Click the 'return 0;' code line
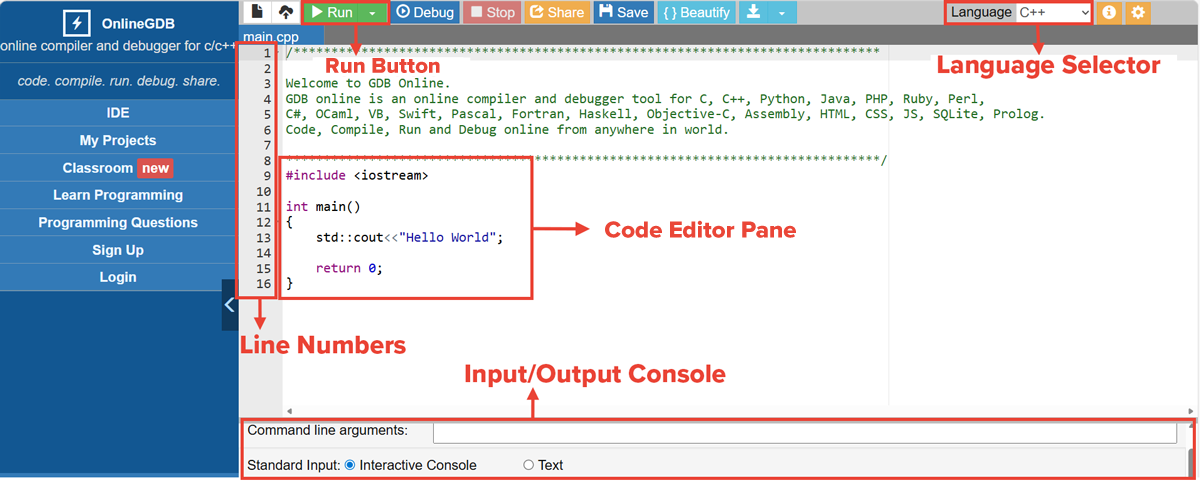 pos(349,269)
